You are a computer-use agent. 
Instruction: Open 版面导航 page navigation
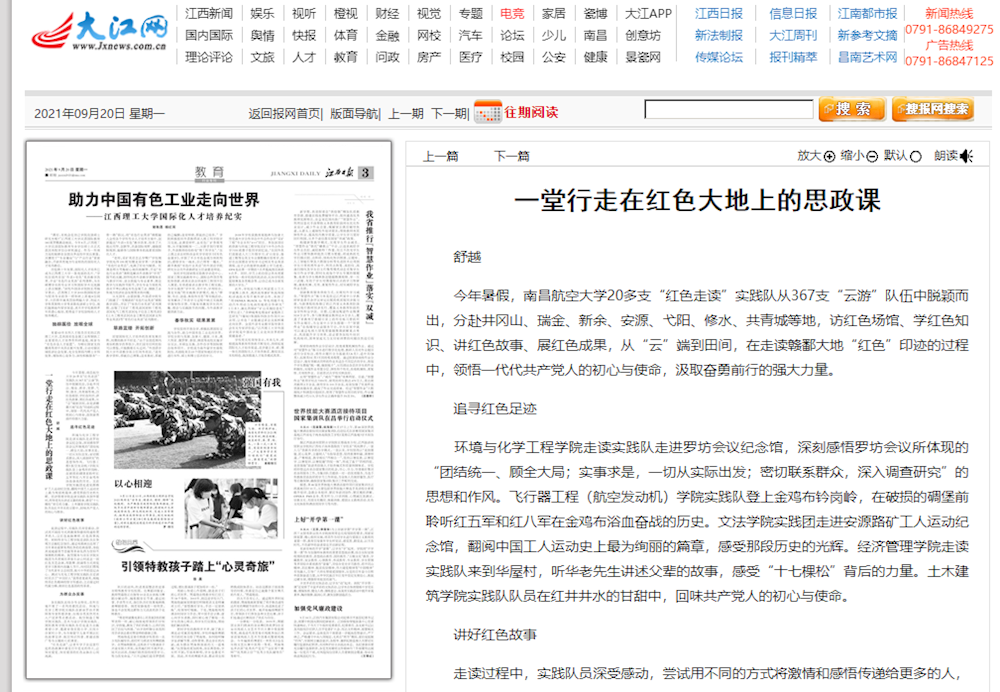click(354, 113)
